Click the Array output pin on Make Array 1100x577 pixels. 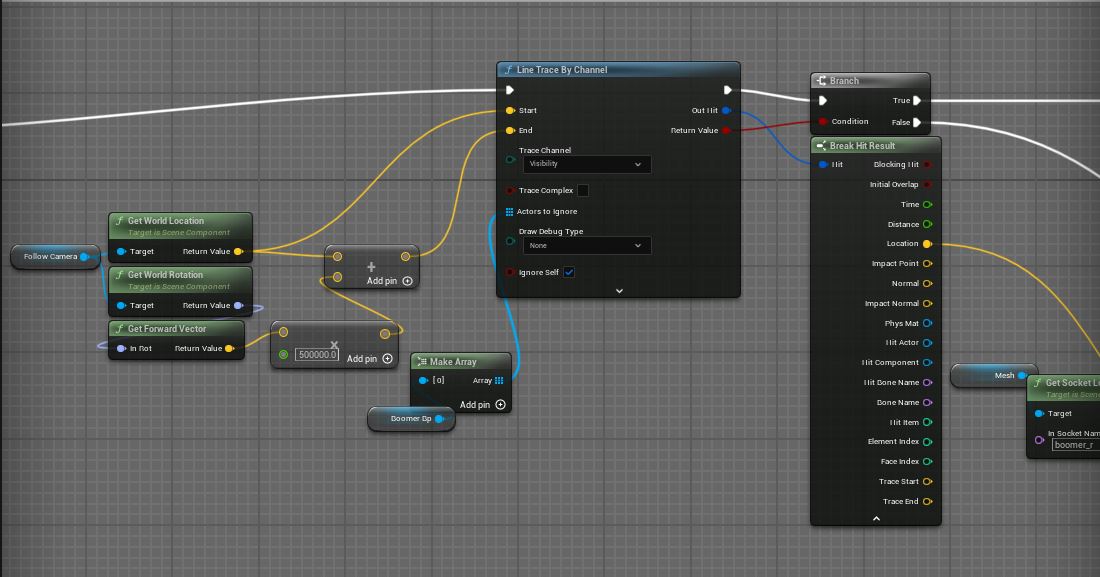[x=499, y=380]
